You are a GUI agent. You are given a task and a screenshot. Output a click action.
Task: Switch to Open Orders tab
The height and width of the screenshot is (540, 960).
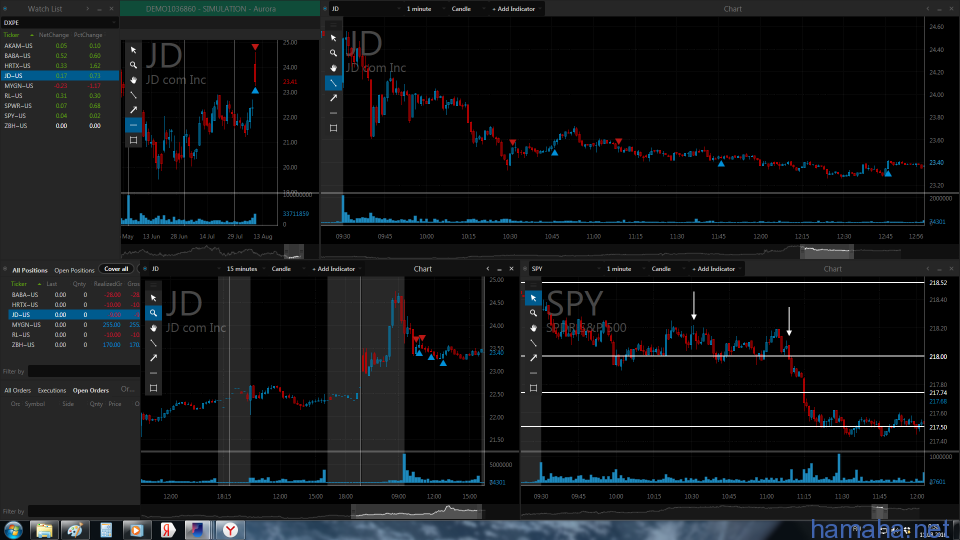pos(91,390)
